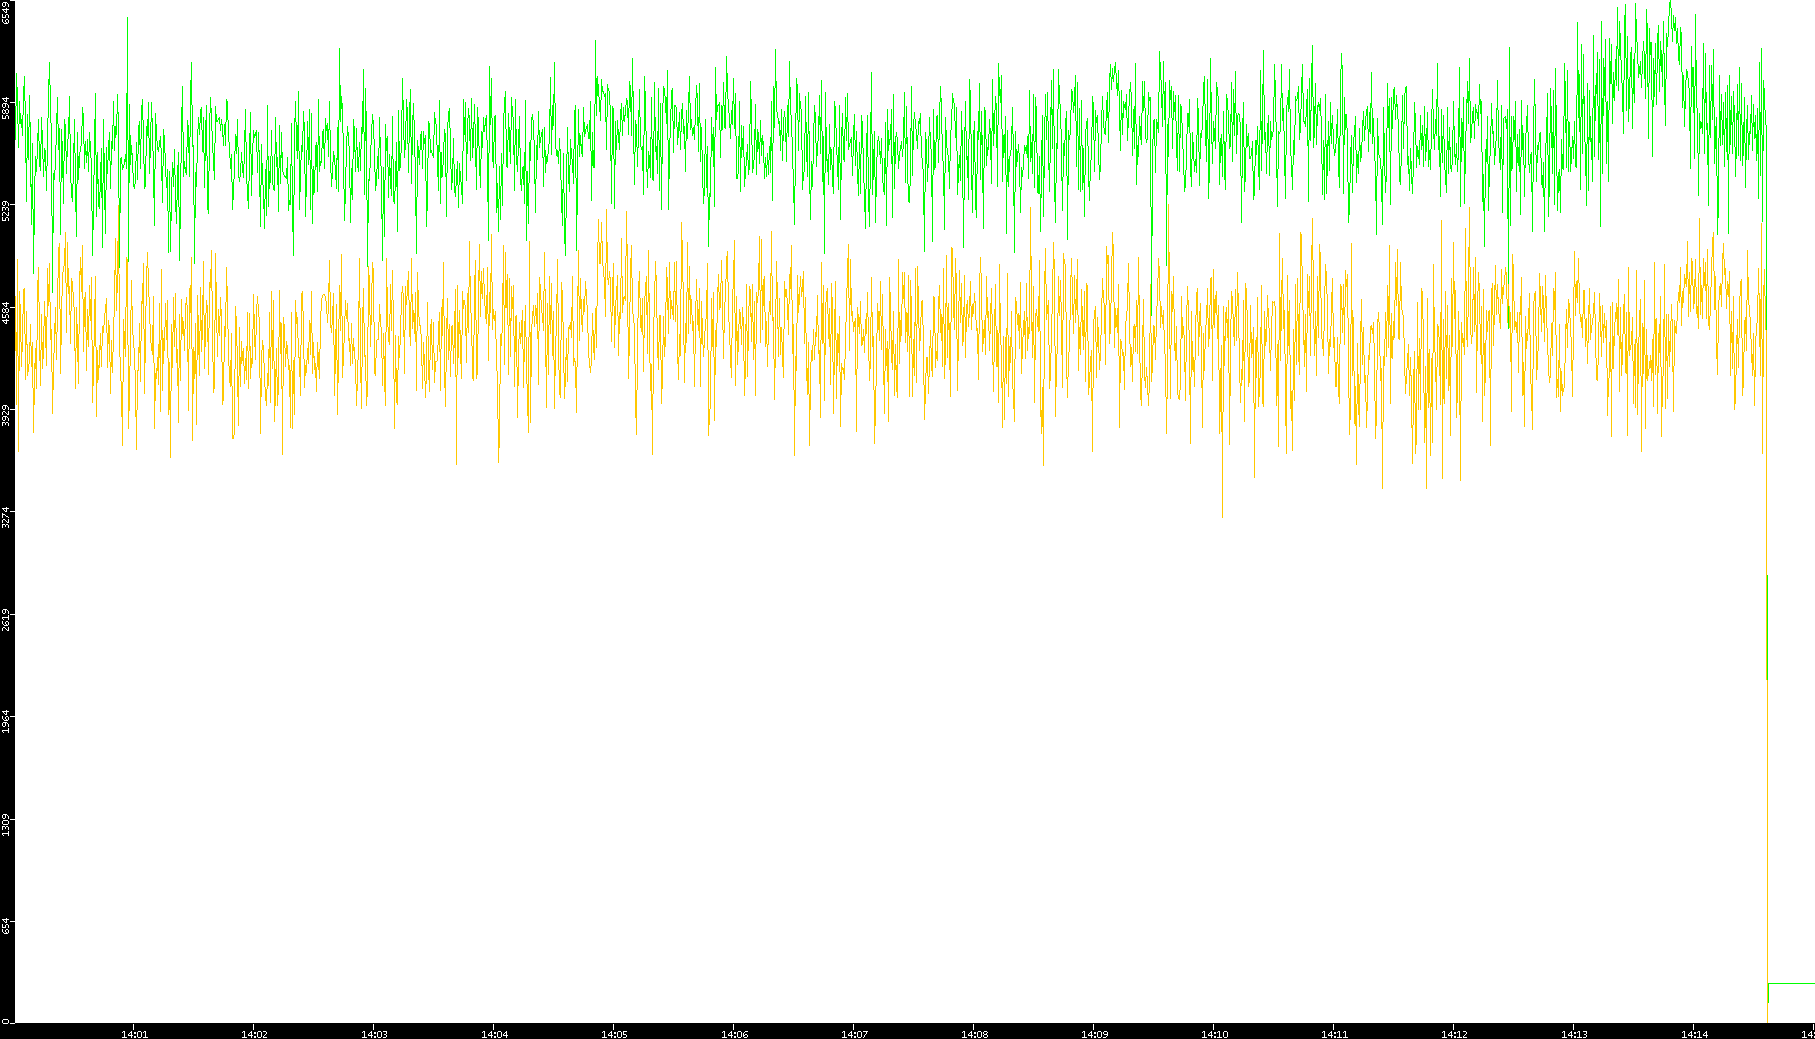Screen dimensions: 1815x1039
Task: Select the 654 vertical axis label
Action: pos(6,927)
